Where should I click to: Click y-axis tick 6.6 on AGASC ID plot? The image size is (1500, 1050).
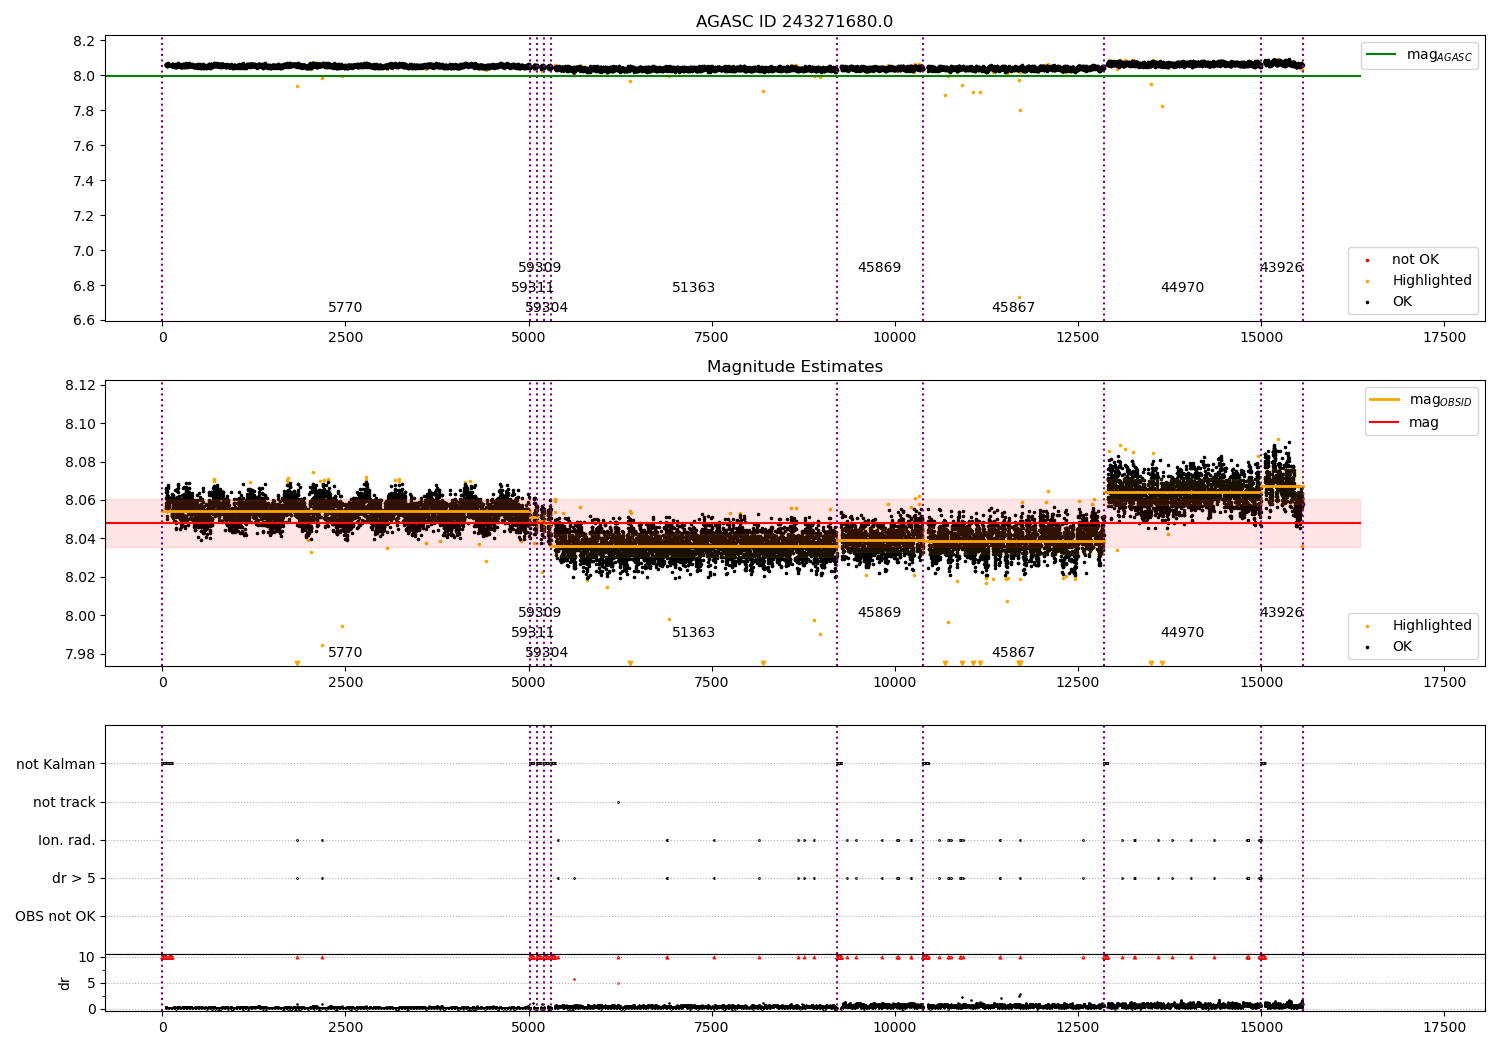click(x=85, y=321)
